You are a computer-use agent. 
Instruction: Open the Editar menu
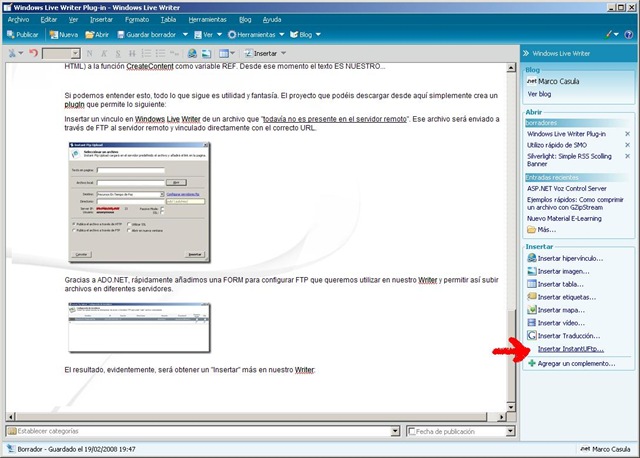pos(49,20)
